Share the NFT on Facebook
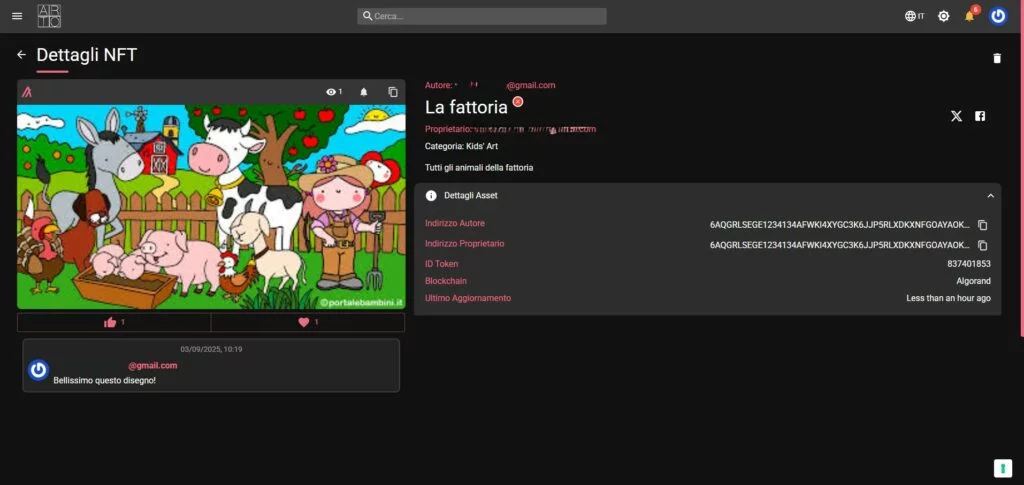The height and width of the screenshot is (485, 1024). pyautogui.click(x=980, y=116)
